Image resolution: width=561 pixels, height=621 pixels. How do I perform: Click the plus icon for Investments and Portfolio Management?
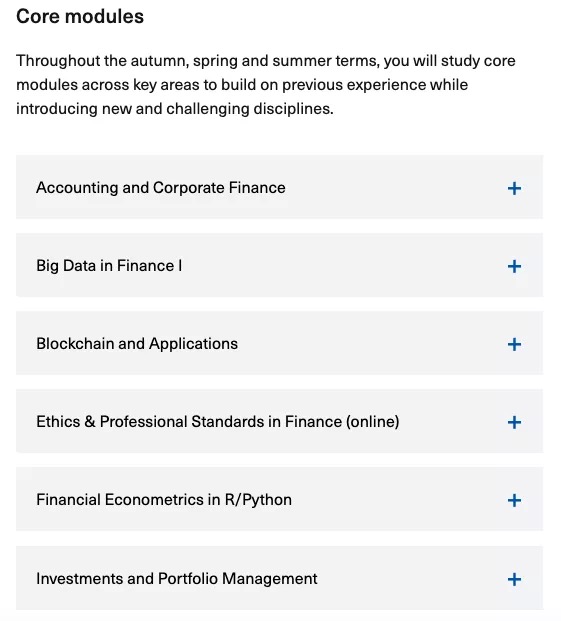(514, 579)
